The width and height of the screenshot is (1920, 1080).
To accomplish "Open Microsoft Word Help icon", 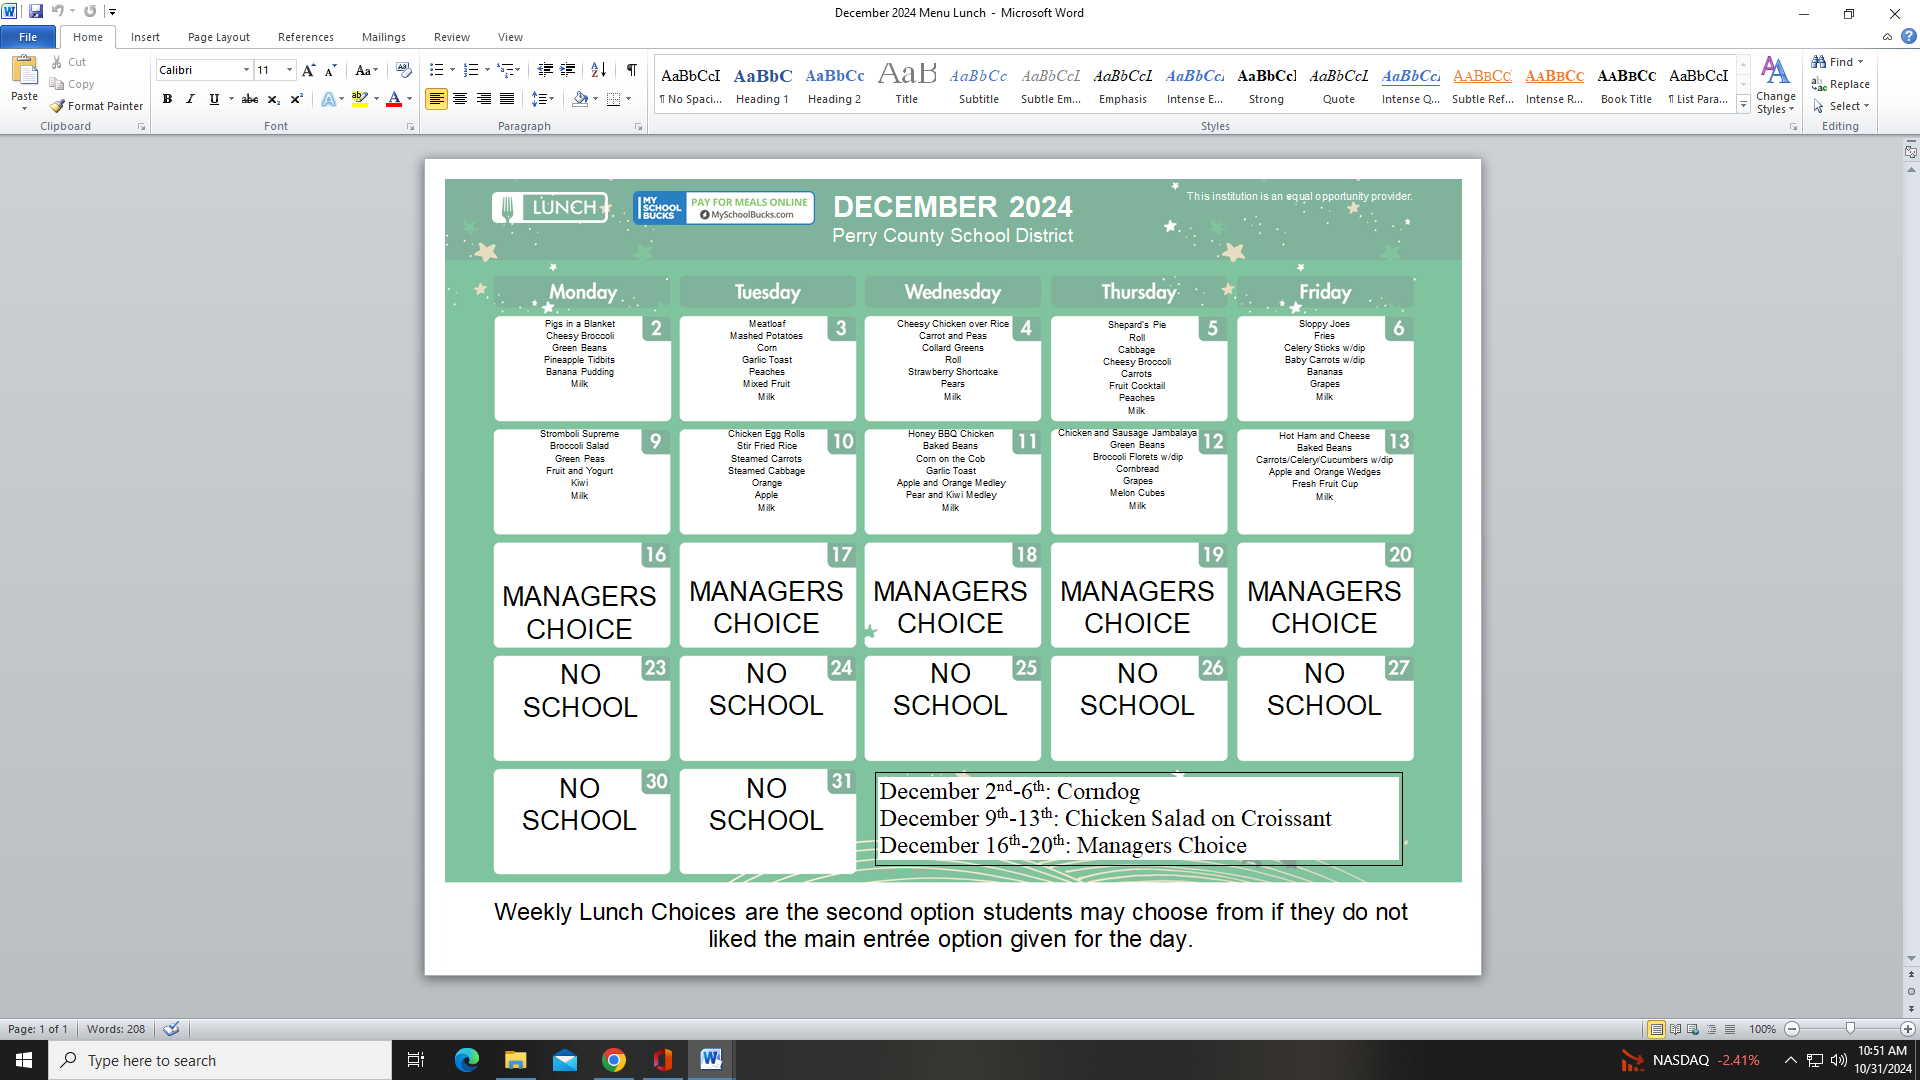I will pos(1909,37).
